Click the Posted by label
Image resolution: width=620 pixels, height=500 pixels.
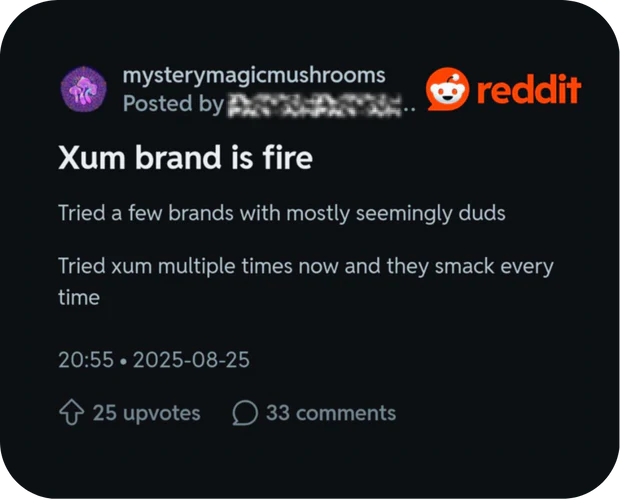173,104
